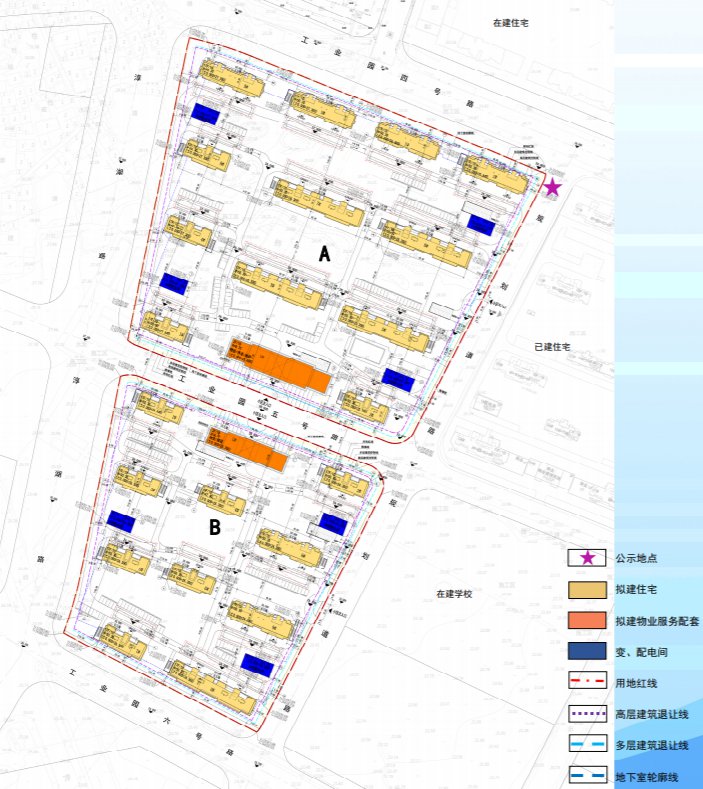Click the purple star marker on the map
The width and height of the screenshot is (703, 789).
(x=553, y=187)
